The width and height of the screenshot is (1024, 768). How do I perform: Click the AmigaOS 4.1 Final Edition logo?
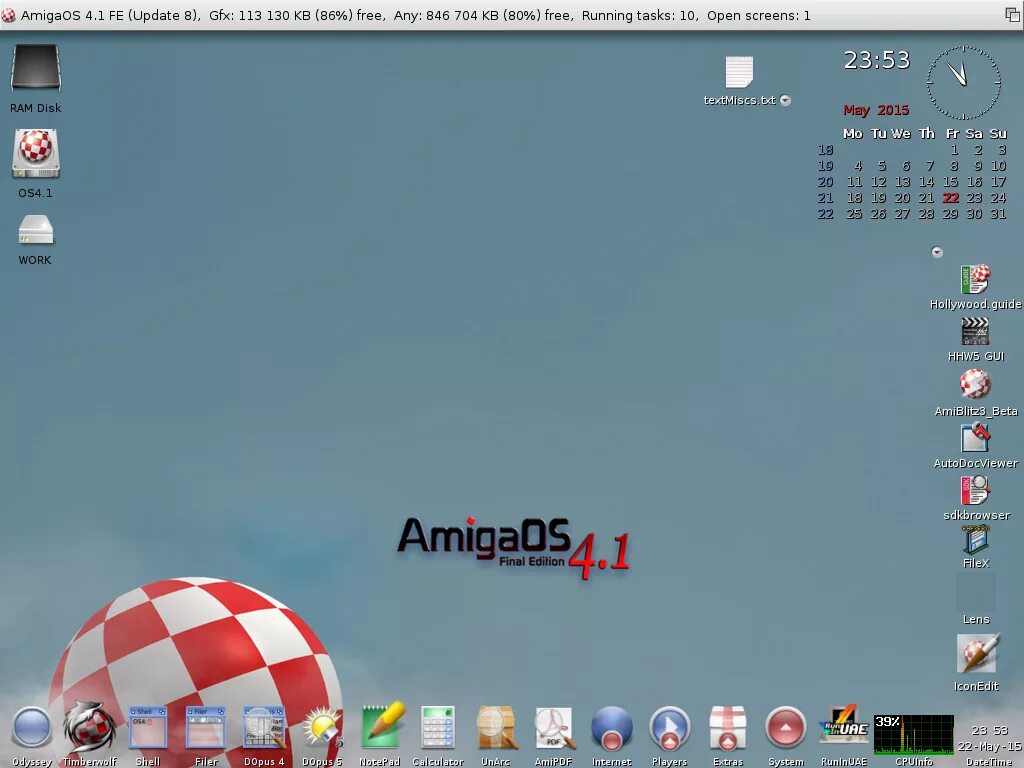coord(514,547)
